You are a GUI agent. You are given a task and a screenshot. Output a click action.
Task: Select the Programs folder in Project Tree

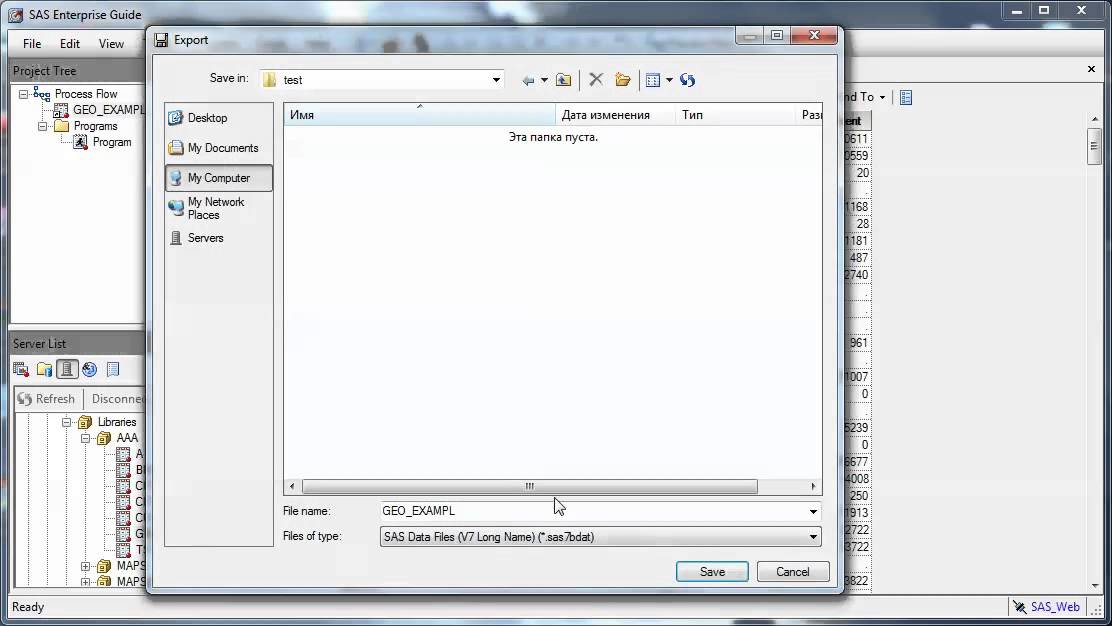(95, 126)
